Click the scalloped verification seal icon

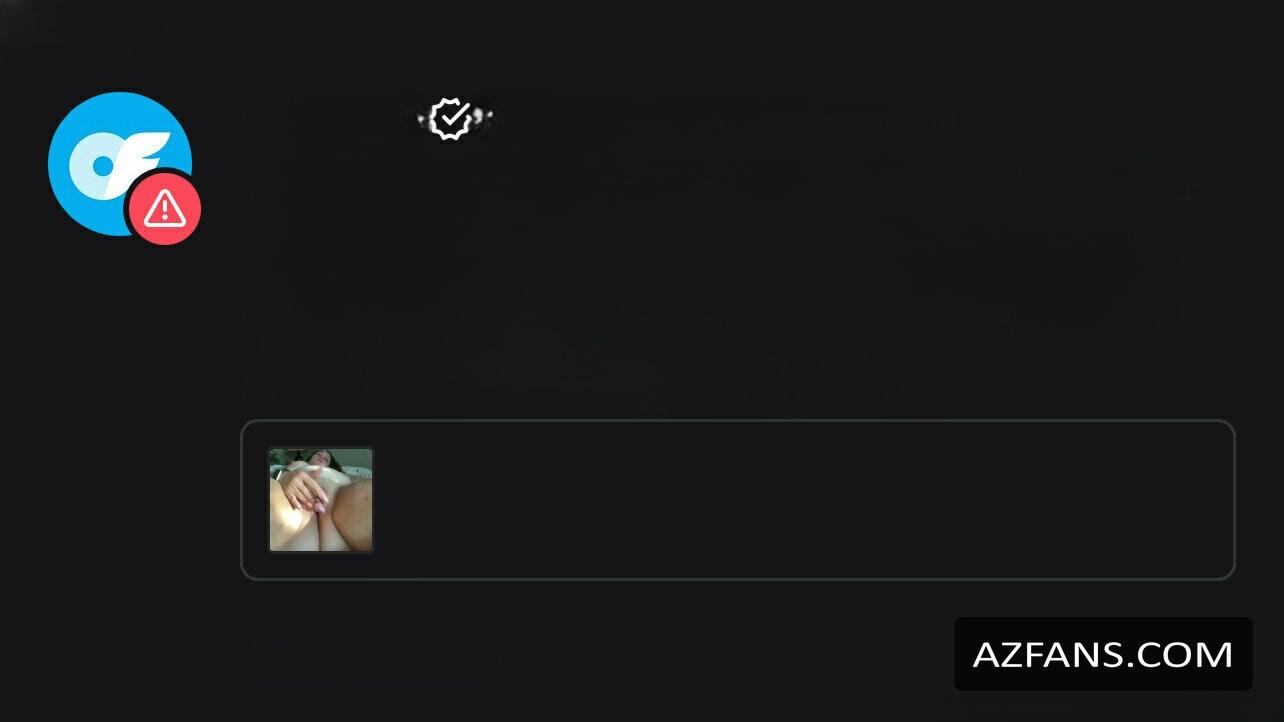[452, 119]
